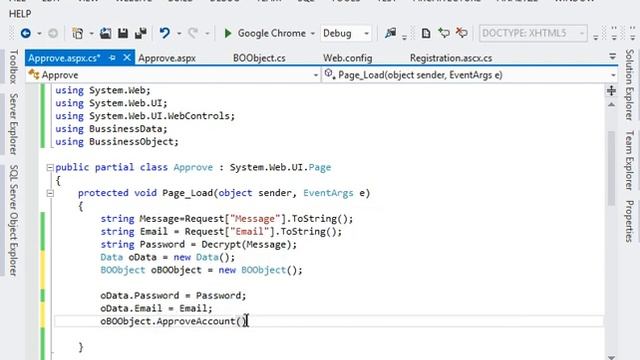This screenshot has height=360, width=640.
Task: Click the green-plus comment icon
Action: (444, 33)
